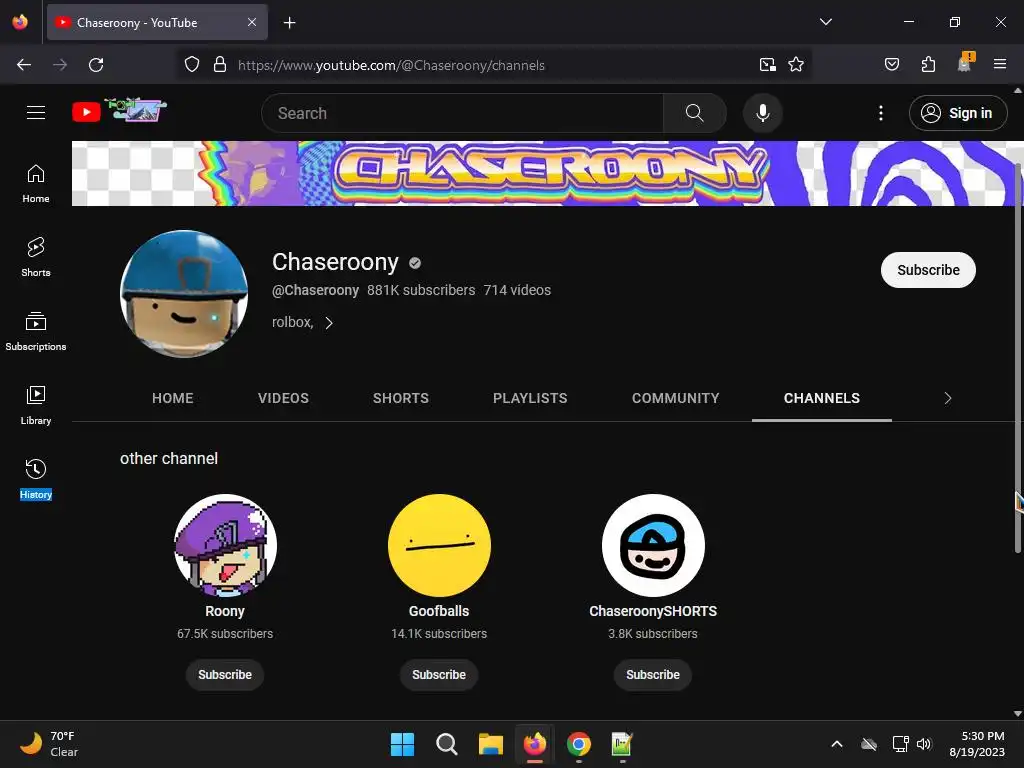
Task: Subscribe to Goofballs
Action: (x=439, y=675)
